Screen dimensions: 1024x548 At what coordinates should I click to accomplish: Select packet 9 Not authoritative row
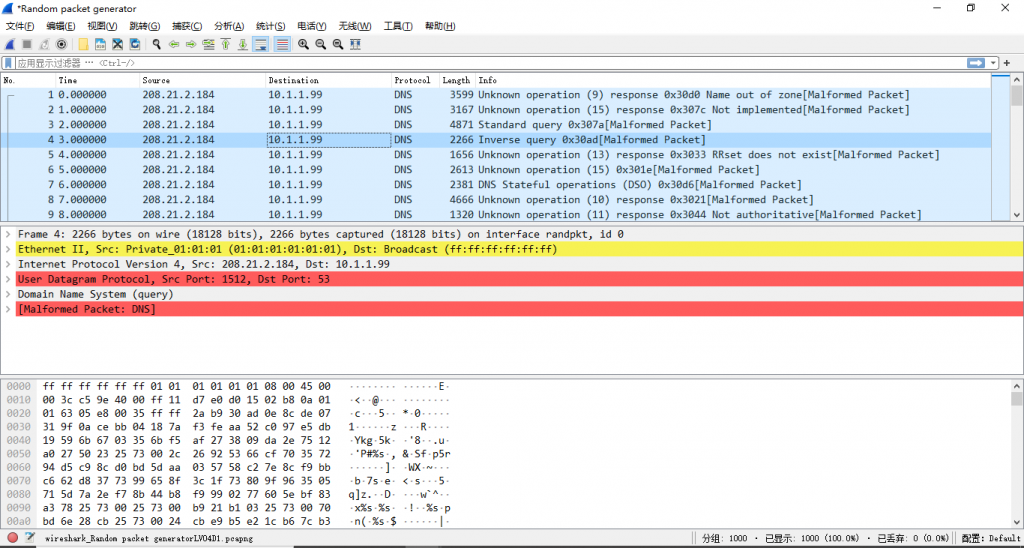tap(496, 214)
